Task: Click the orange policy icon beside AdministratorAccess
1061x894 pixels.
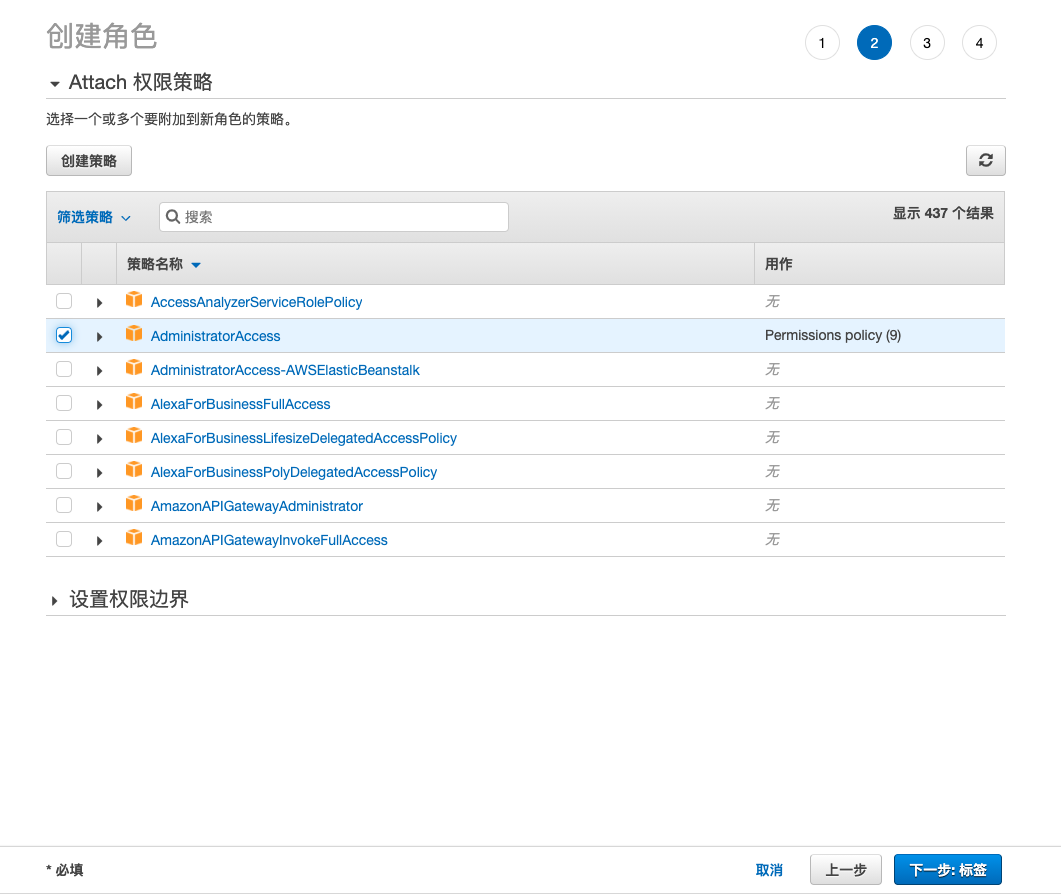Action: (134, 335)
